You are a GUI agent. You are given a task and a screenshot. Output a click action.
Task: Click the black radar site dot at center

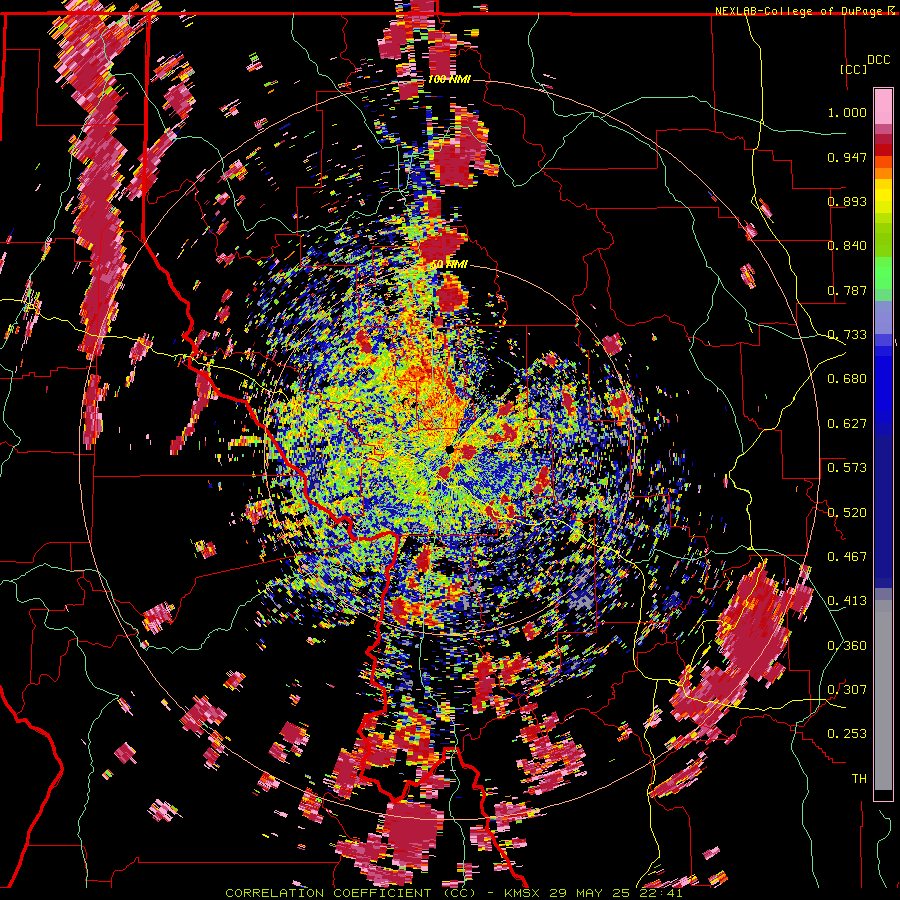point(451,449)
